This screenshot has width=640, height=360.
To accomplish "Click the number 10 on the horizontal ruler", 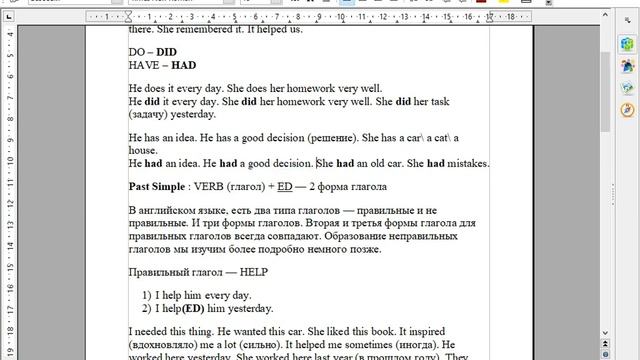I will (x=340, y=17).
